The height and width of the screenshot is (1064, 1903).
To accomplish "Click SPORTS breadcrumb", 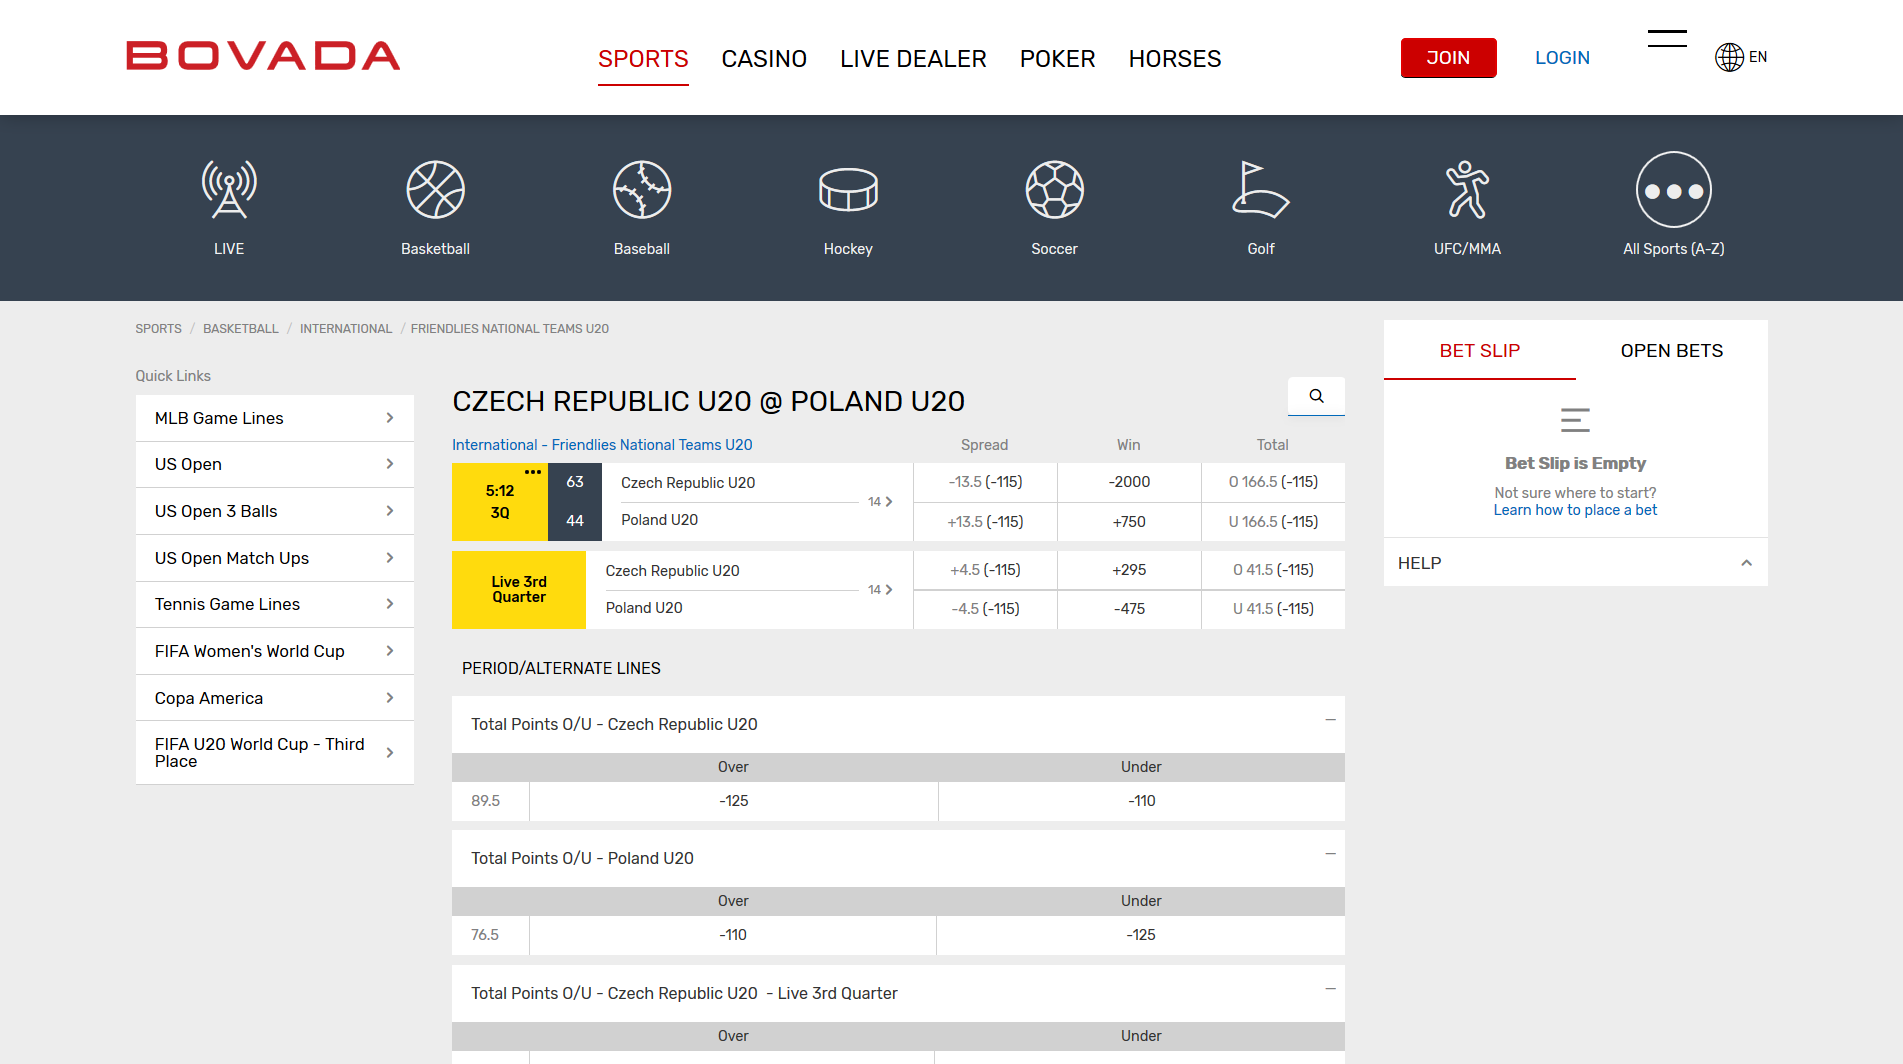I will (158, 329).
